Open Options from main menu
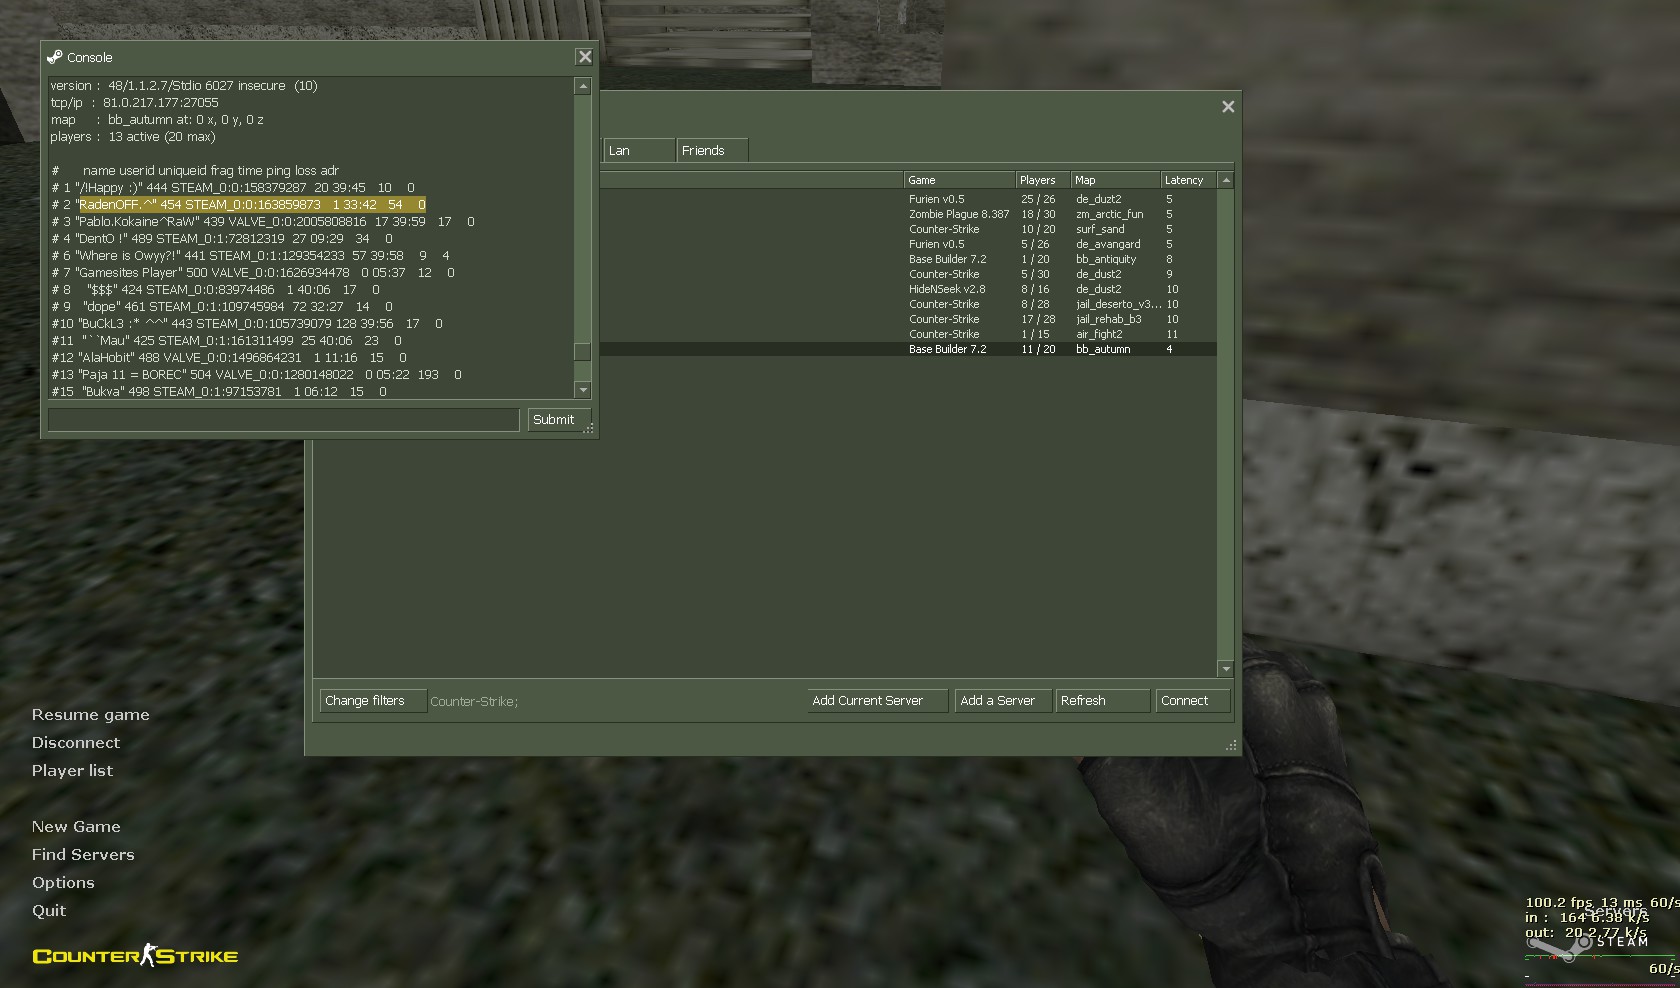Viewport: 1680px width, 988px height. point(63,883)
